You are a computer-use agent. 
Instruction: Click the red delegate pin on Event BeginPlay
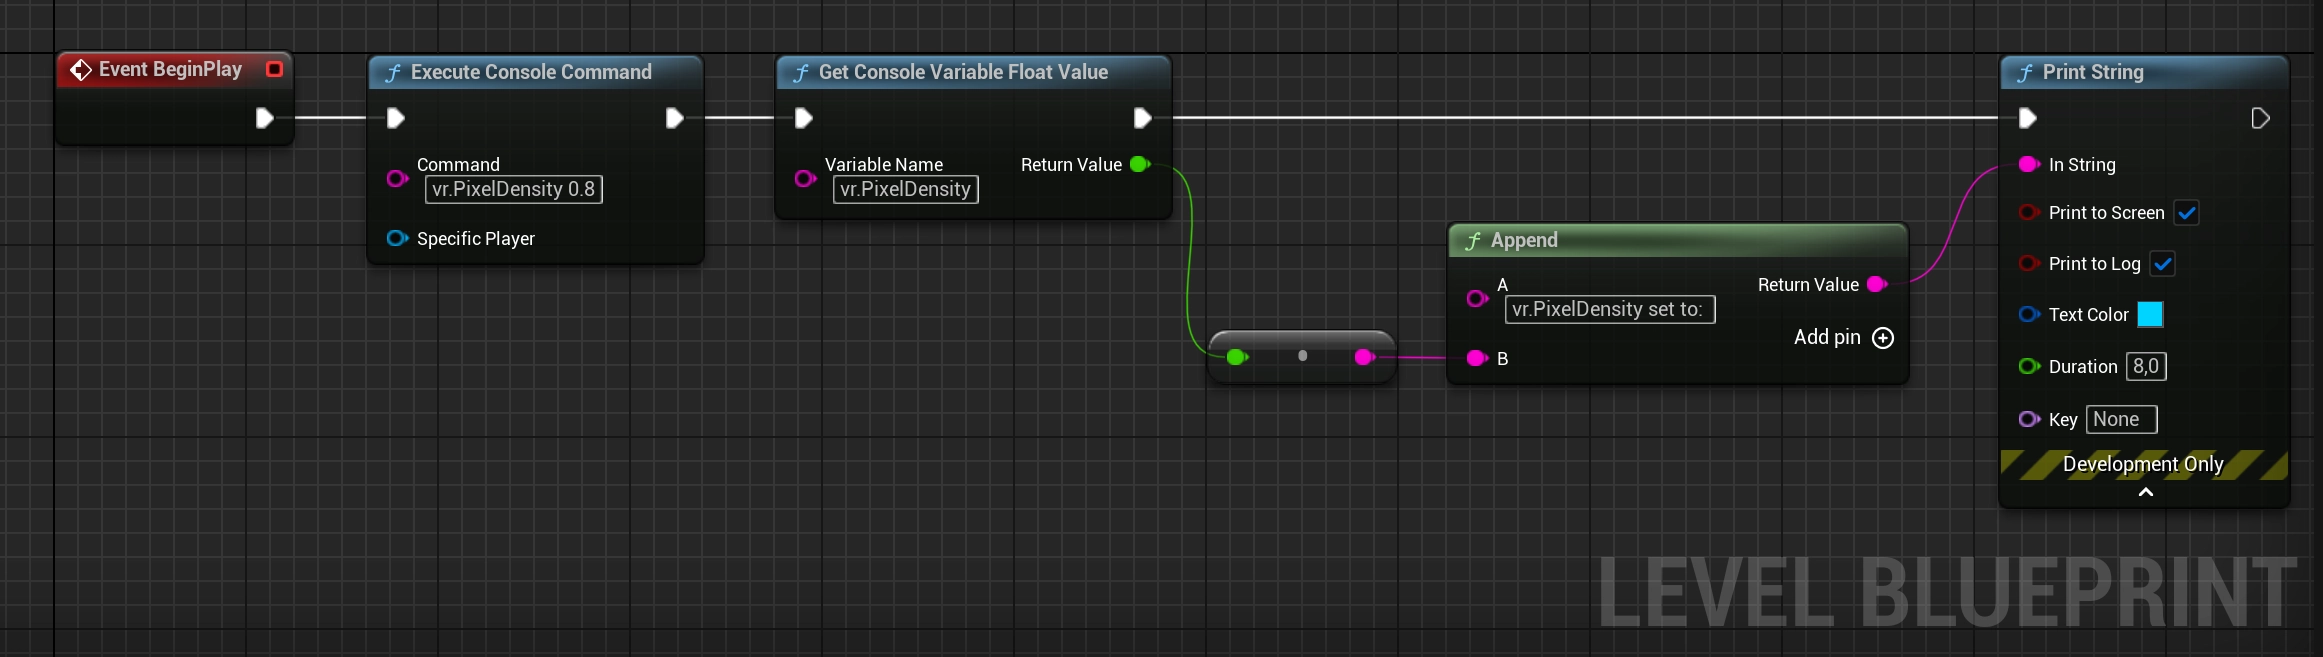[274, 69]
